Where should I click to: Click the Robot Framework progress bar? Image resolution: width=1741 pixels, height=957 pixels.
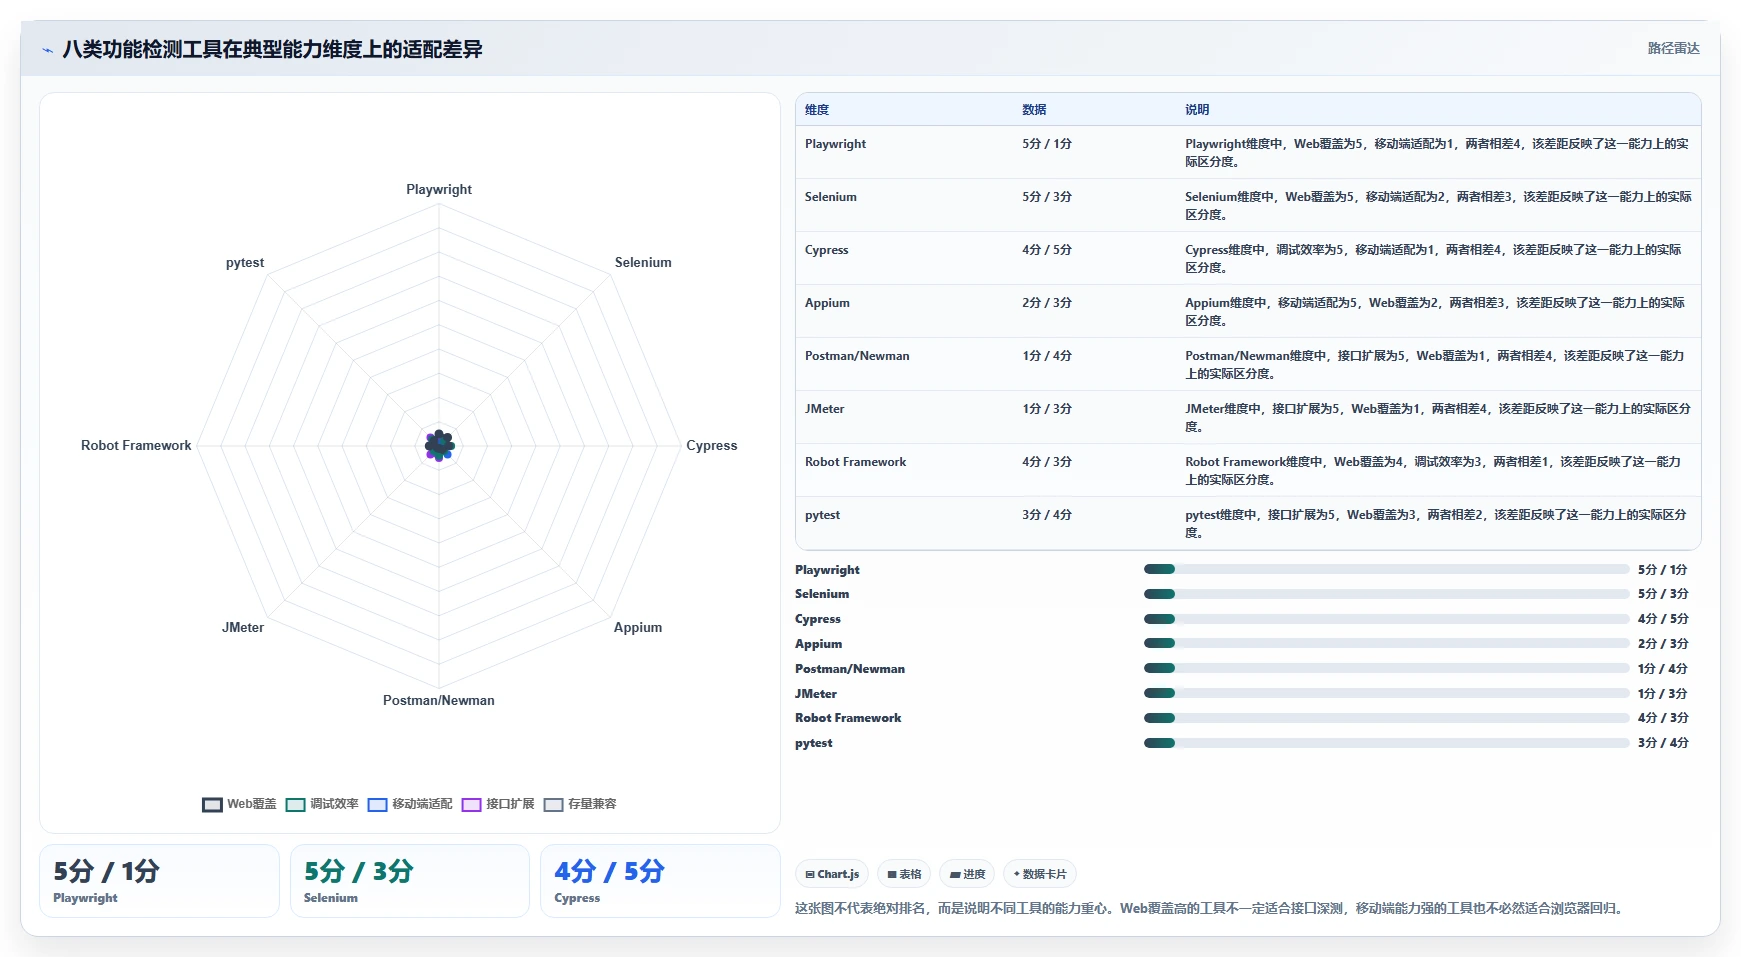coord(1387,718)
